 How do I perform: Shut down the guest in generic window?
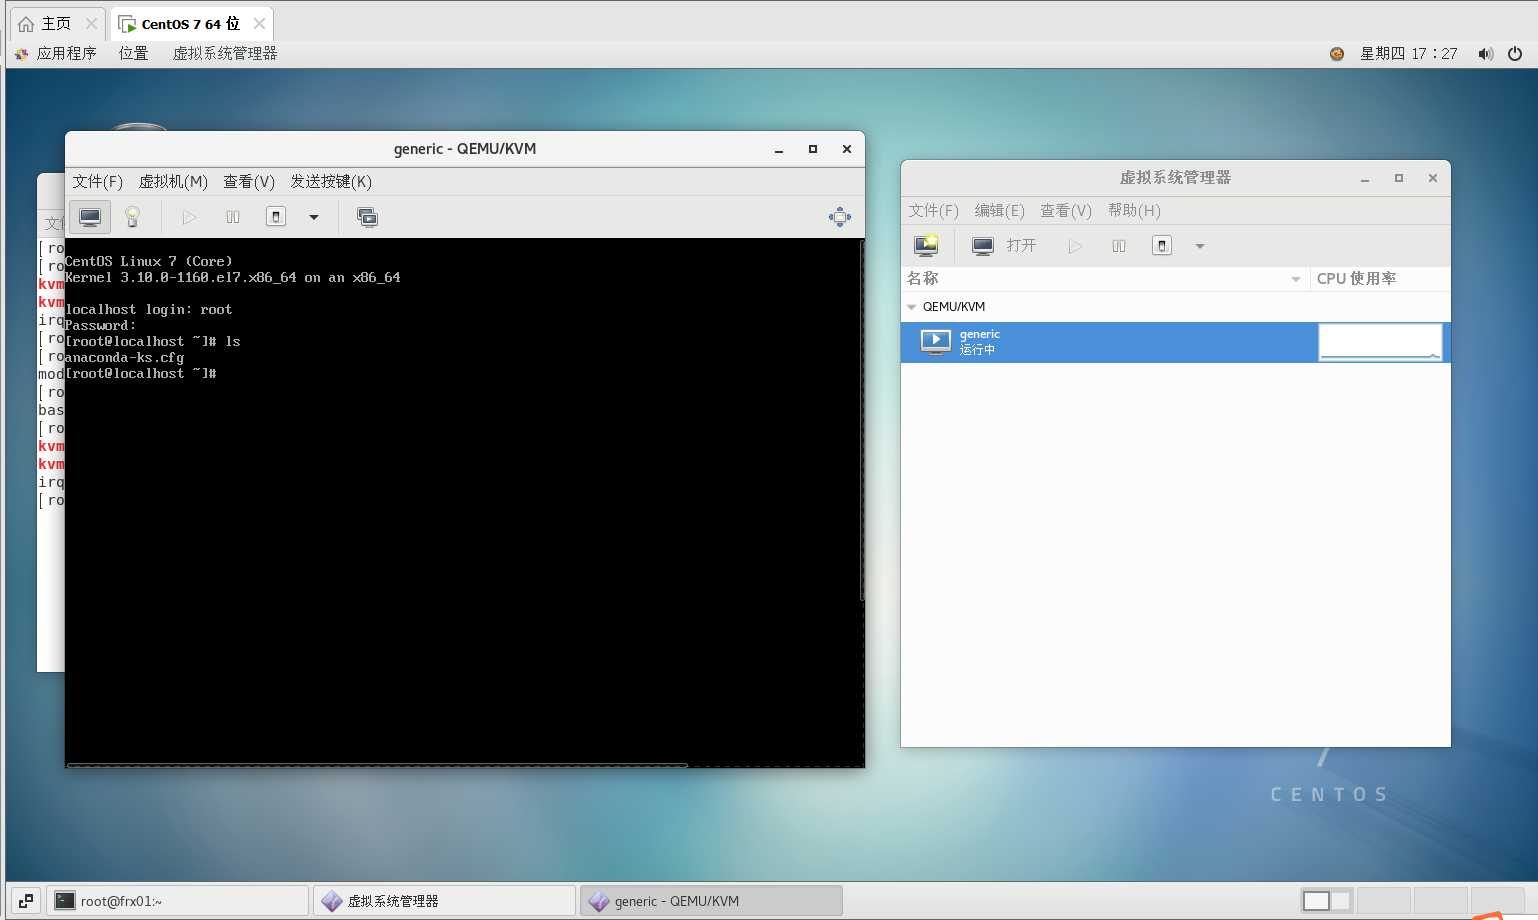[x=276, y=217]
